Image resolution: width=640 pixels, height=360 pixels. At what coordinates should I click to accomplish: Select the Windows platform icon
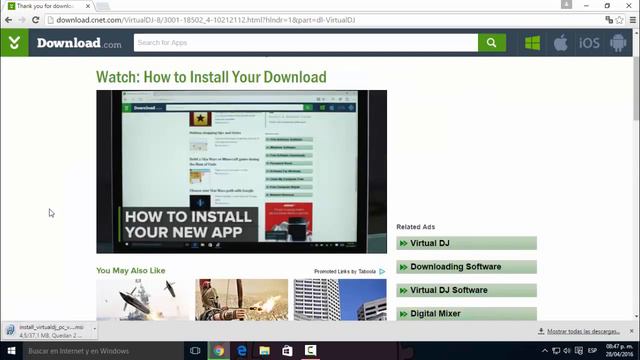click(532, 43)
